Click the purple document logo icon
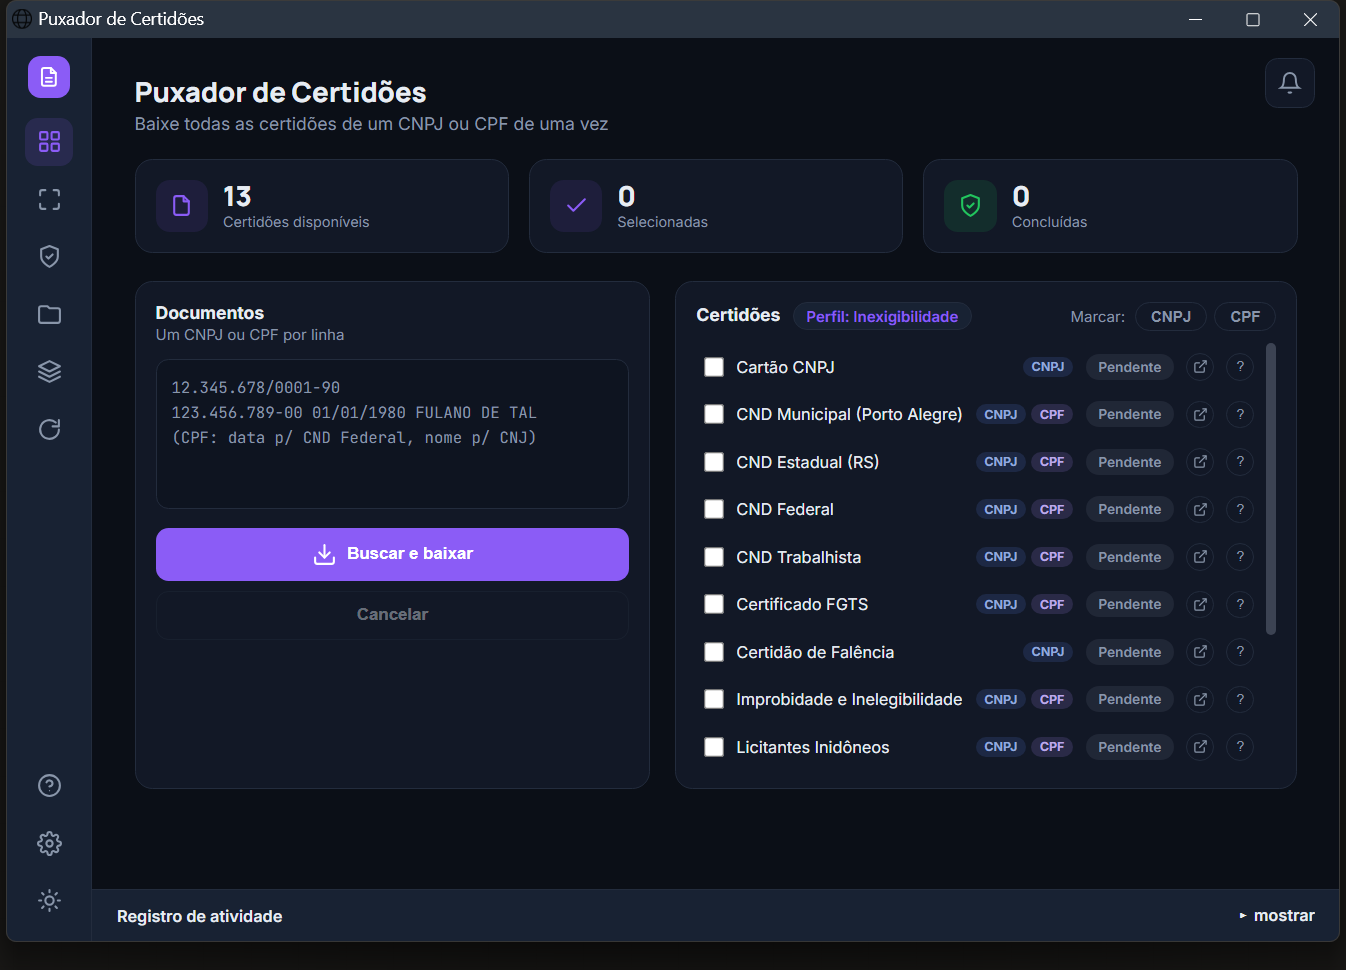The image size is (1346, 970). pyautogui.click(x=49, y=77)
